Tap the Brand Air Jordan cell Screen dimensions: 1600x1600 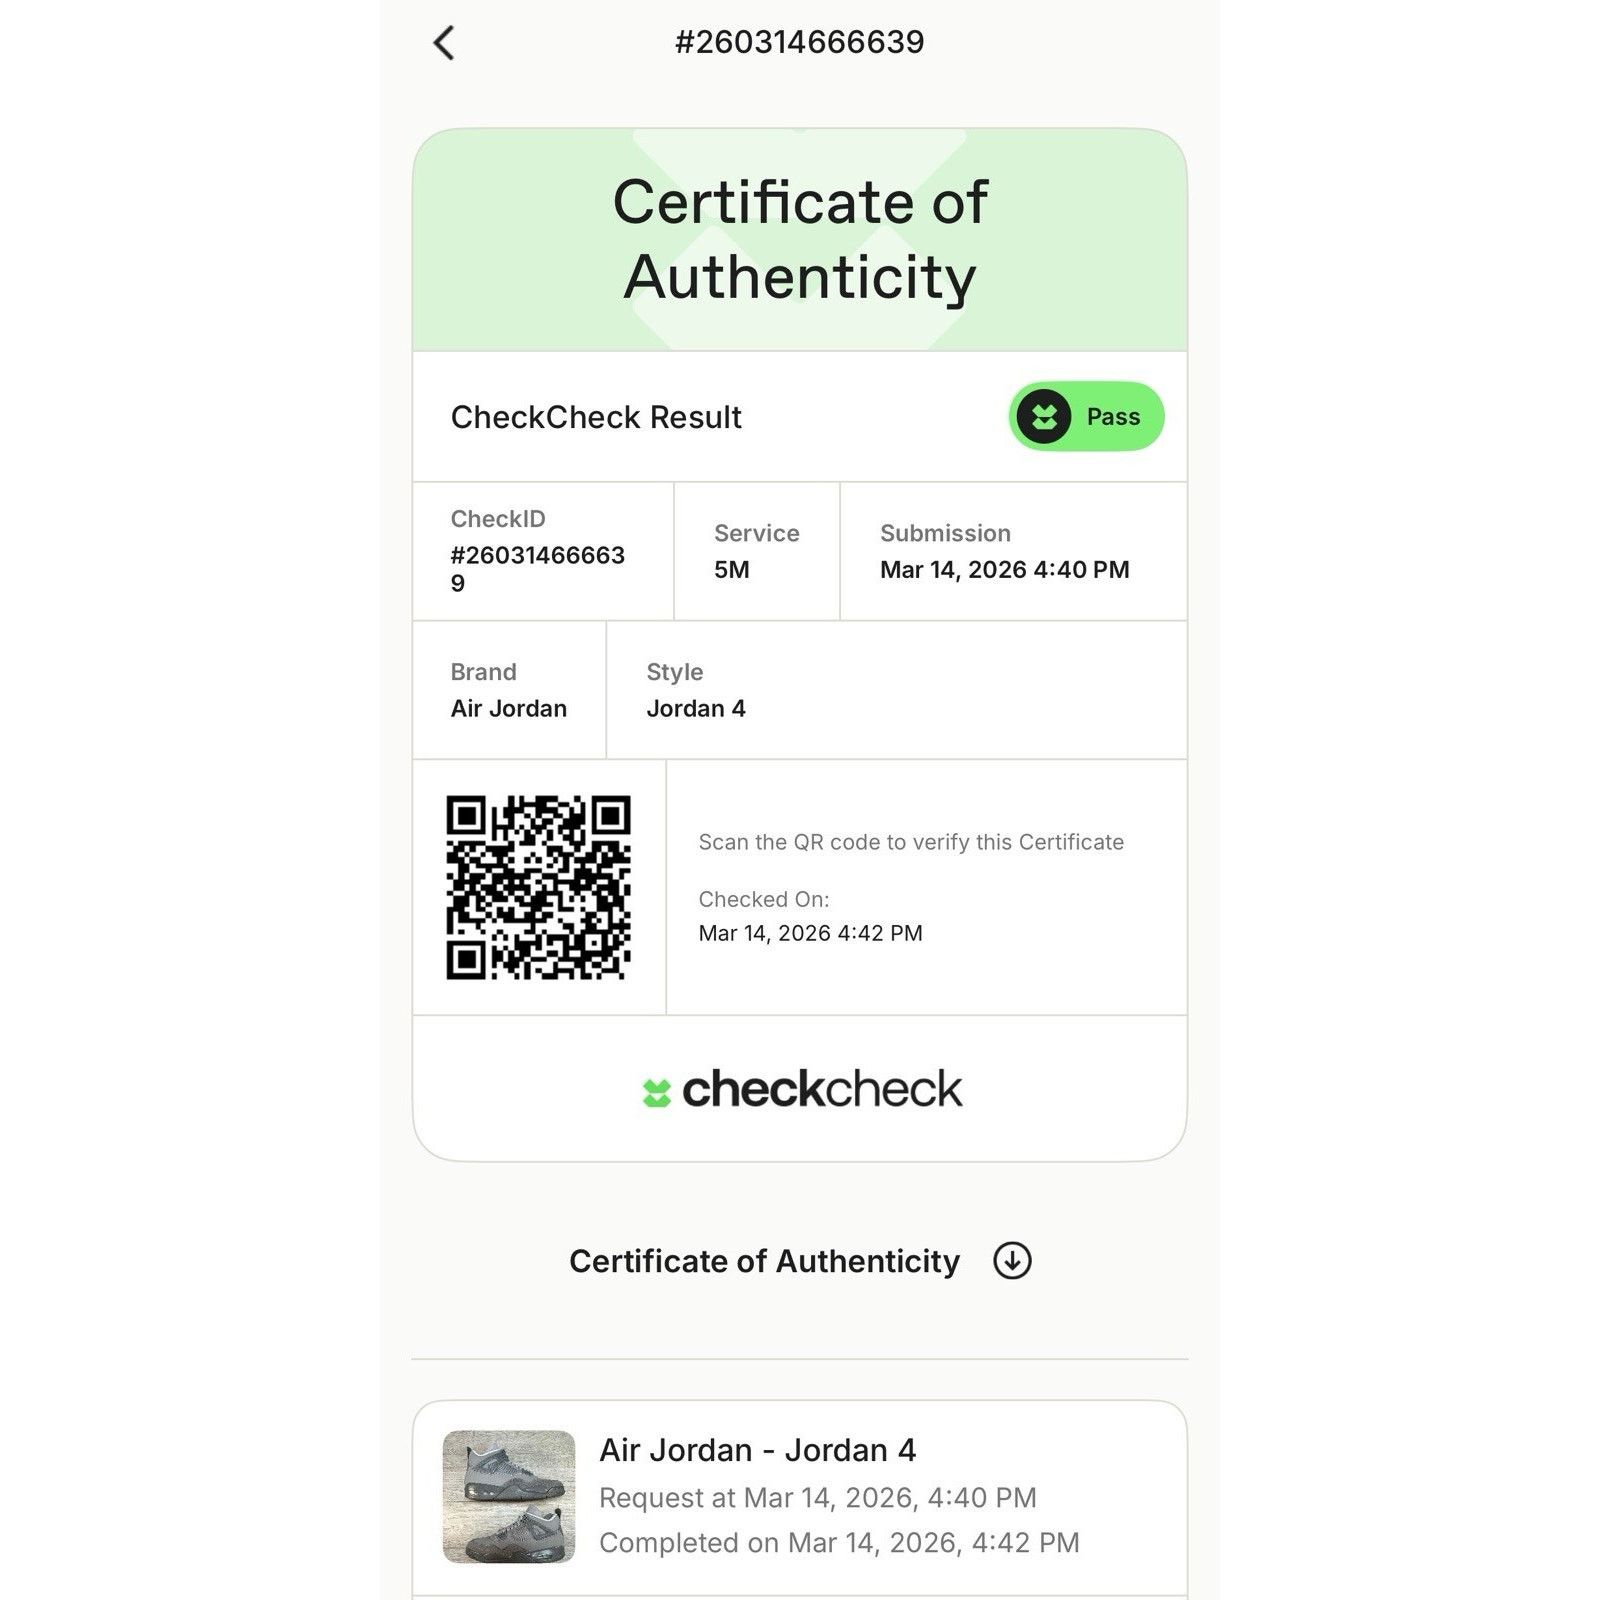click(x=509, y=690)
